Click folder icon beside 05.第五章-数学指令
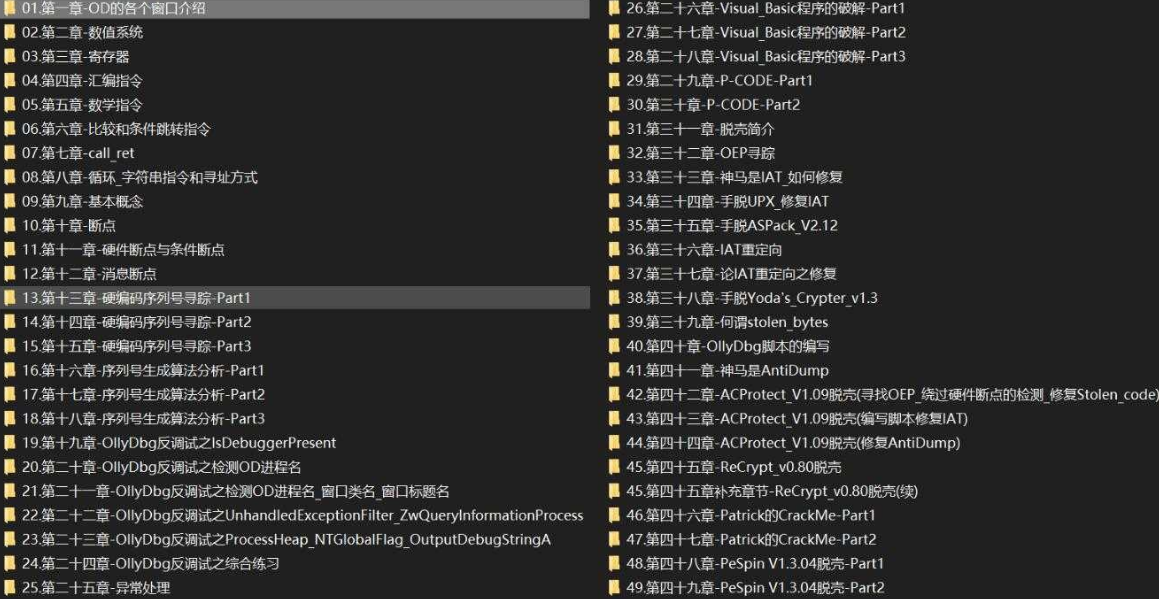Screen dimensions: 1159x599 [x=10, y=105]
